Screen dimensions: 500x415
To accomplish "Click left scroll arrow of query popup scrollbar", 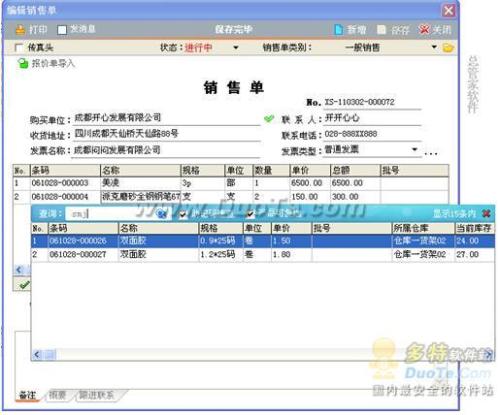I will coord(37,355).
